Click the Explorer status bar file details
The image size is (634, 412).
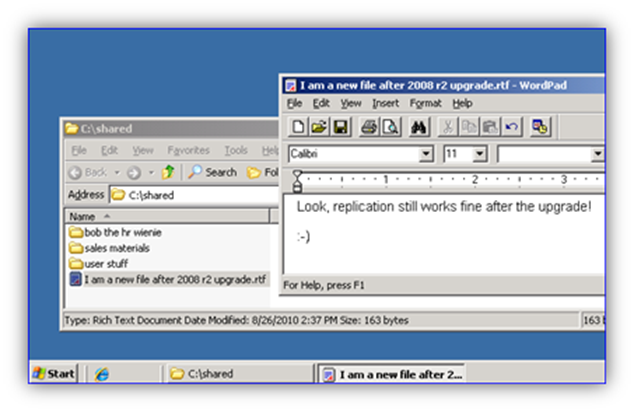pyautogui.click(x=237, y=320)
